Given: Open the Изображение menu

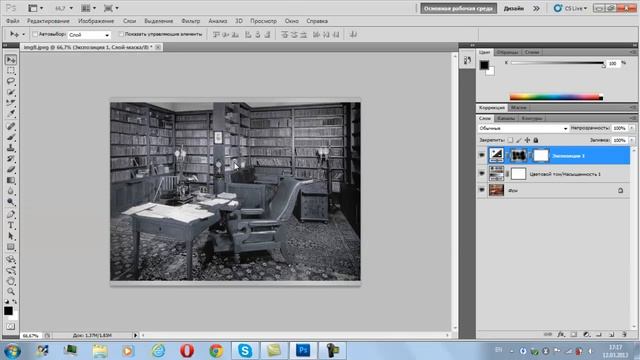Looking at the screenshot, I should tap(96, 21).
